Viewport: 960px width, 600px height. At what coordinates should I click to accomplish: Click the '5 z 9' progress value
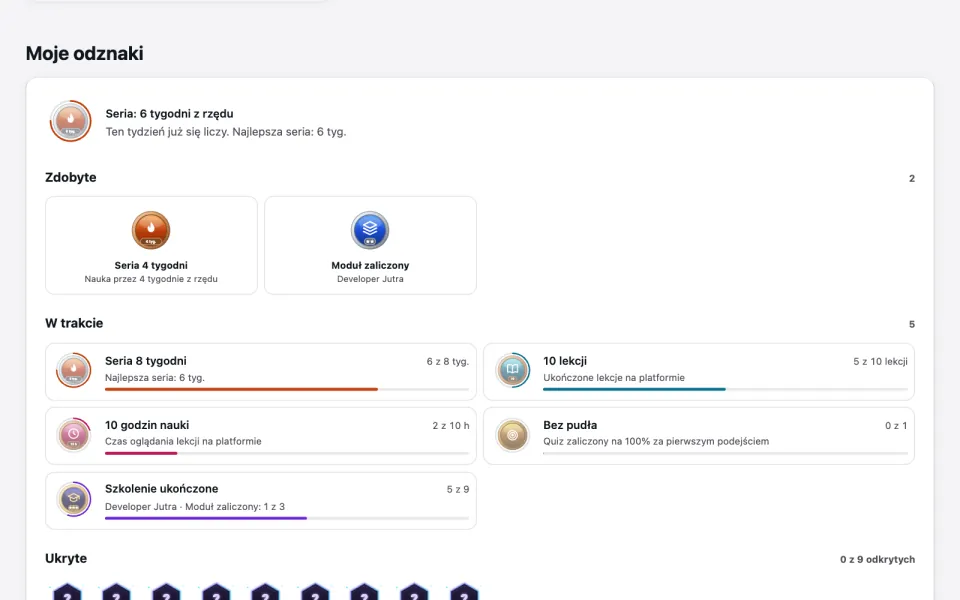(x=458, y=489)
